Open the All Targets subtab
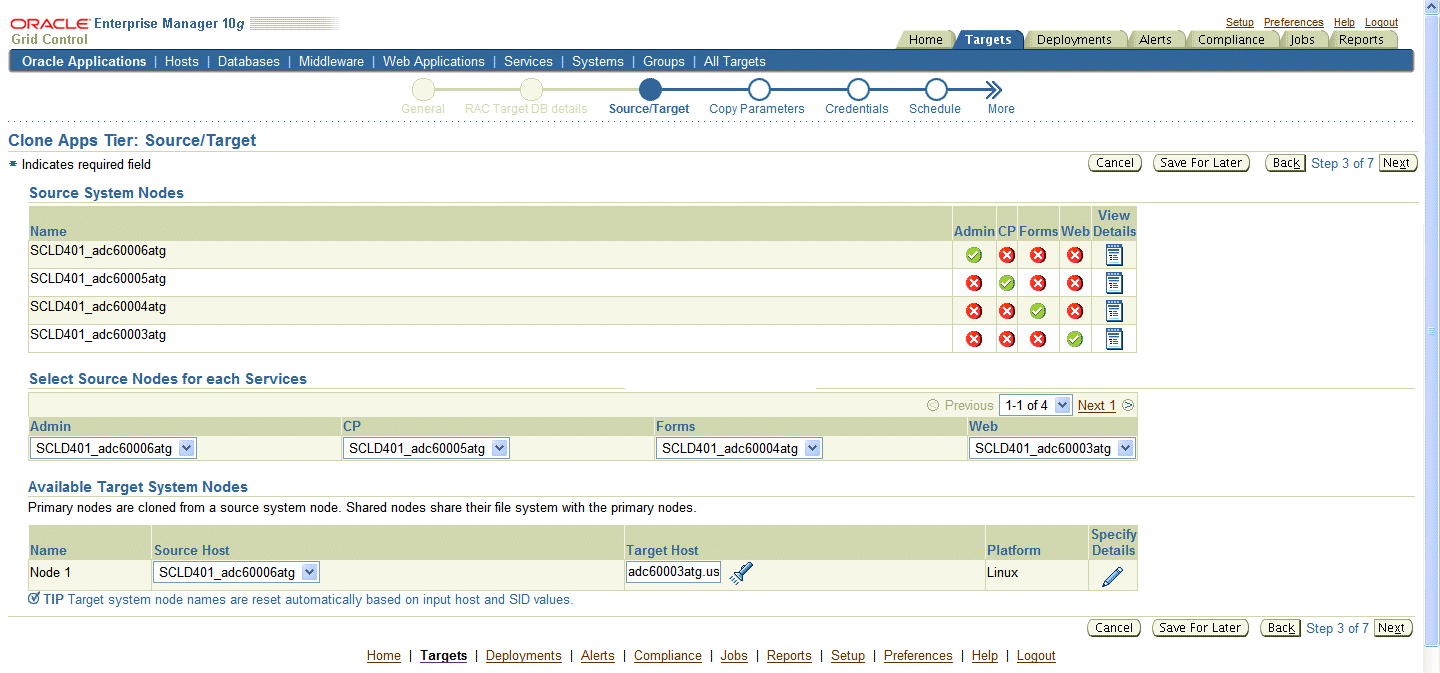Viewport: 1440px width, 673px height. click(735, 61)
